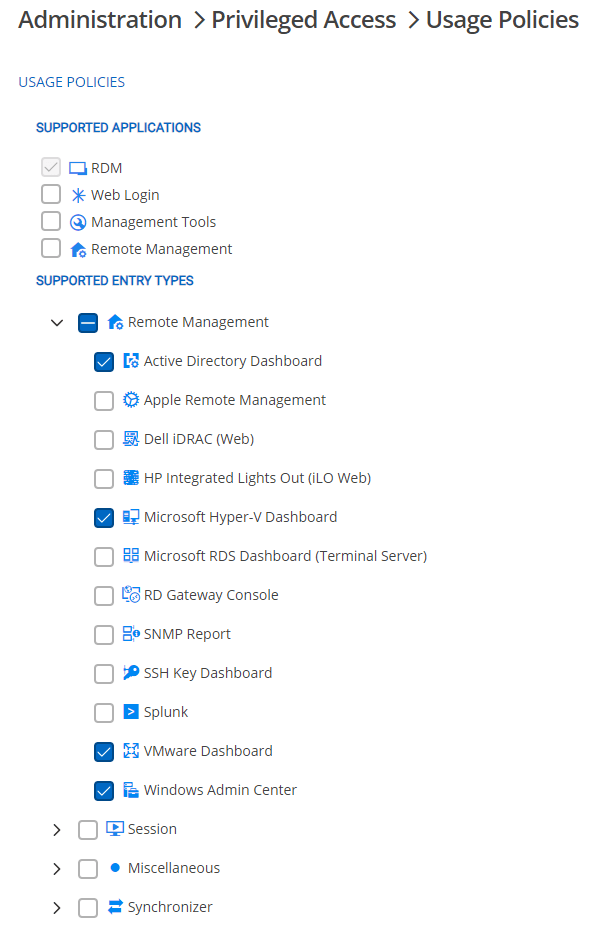Screen dimensions: 595x936
Task: Click the SUPPORTED APPLICATIONS section heading
Action: [x=118, y=128]
